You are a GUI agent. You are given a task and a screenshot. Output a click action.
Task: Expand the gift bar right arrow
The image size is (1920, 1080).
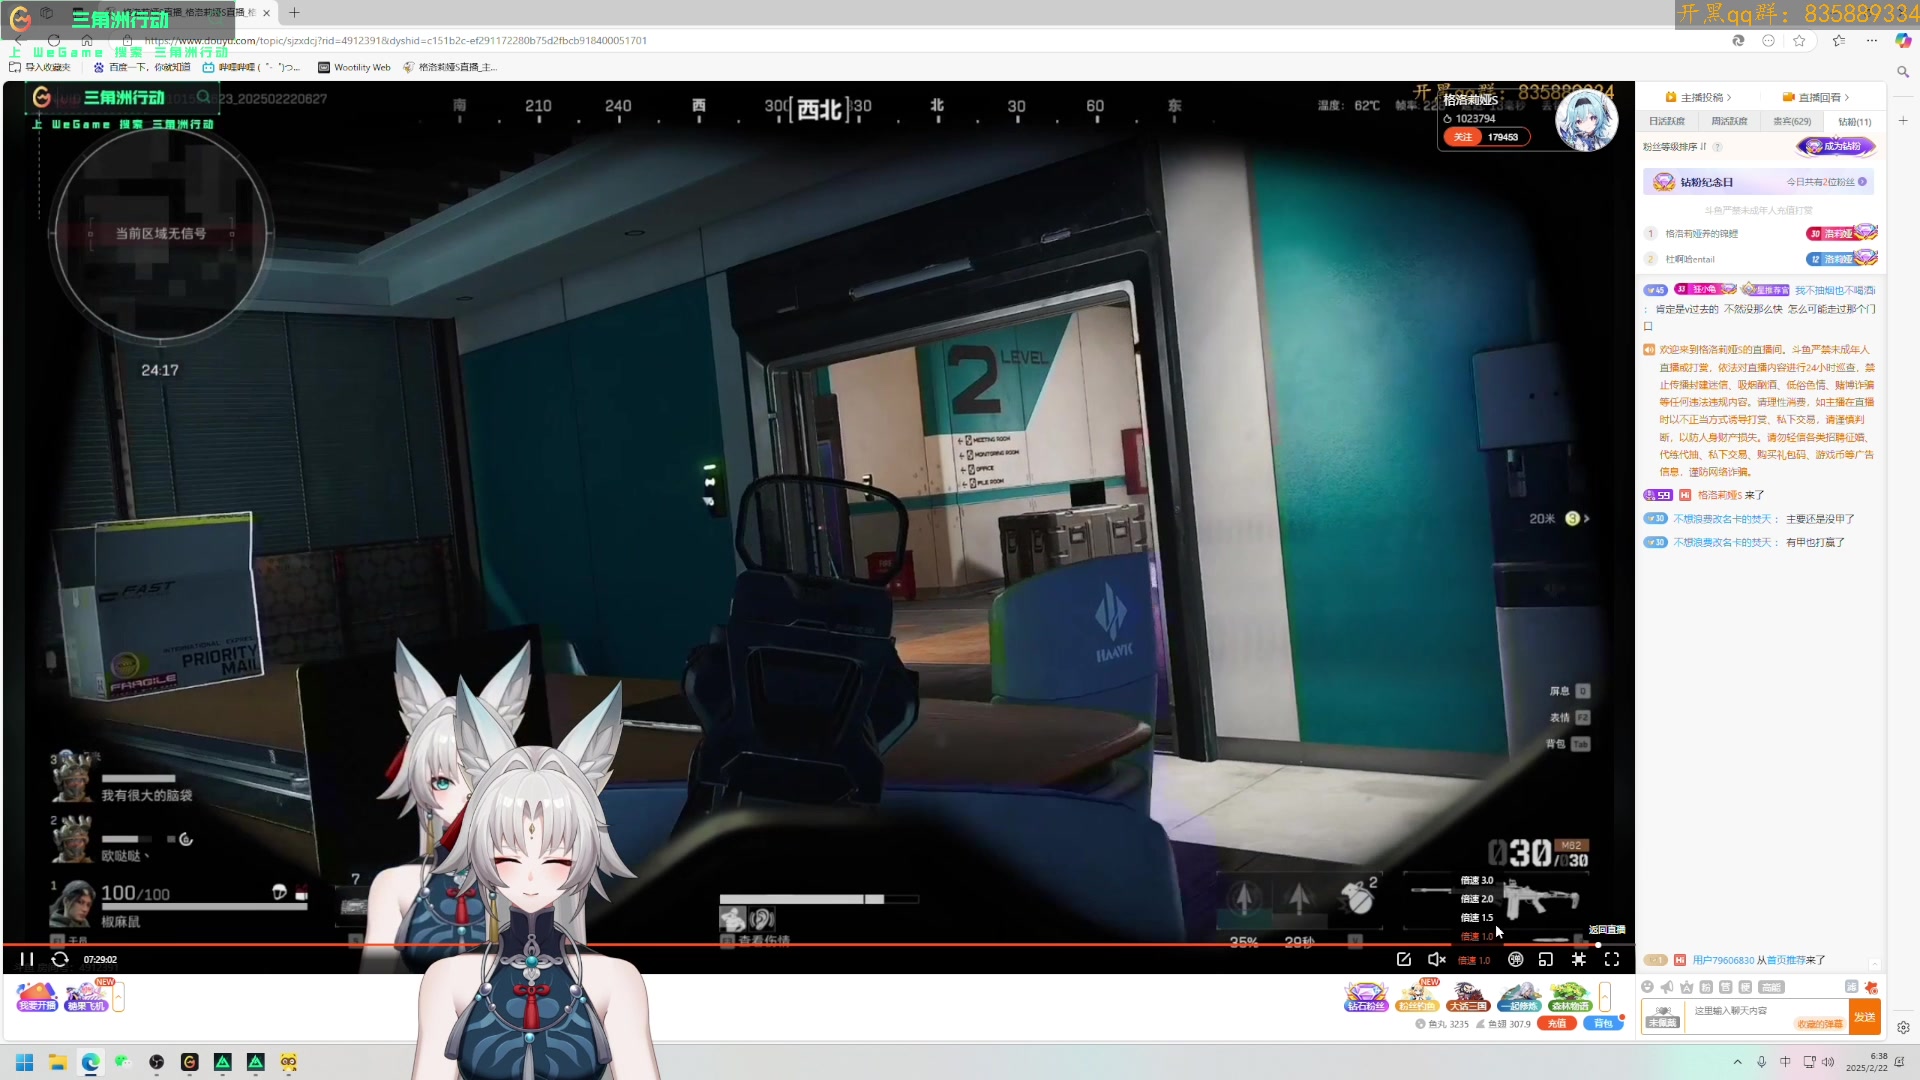pos(1605,997)
